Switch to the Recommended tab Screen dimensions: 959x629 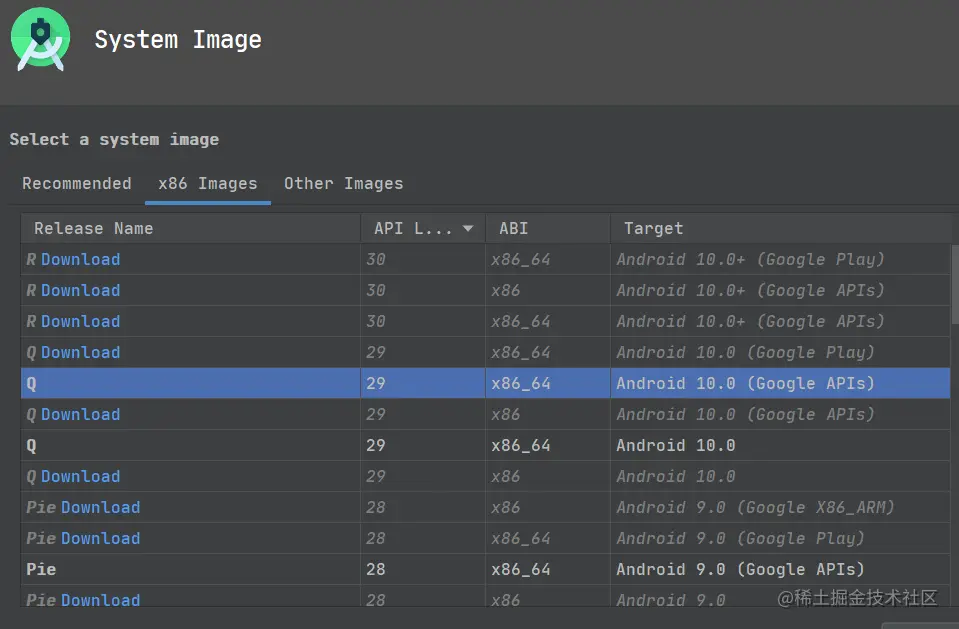tap(77, 184)
